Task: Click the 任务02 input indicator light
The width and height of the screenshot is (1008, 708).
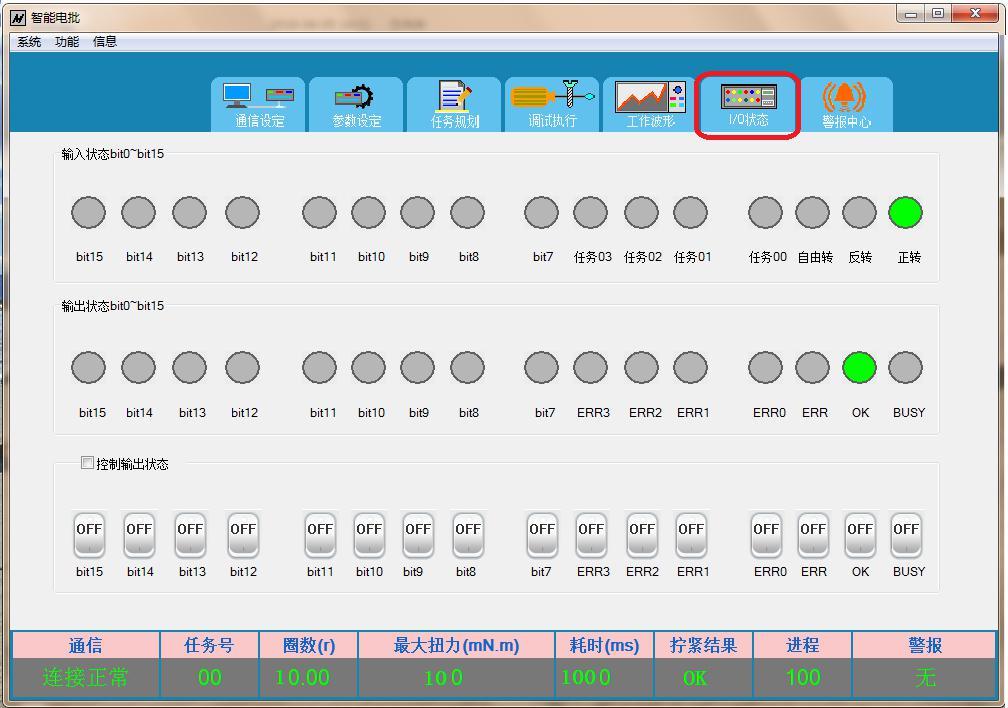Action: (x=641, y=212)
